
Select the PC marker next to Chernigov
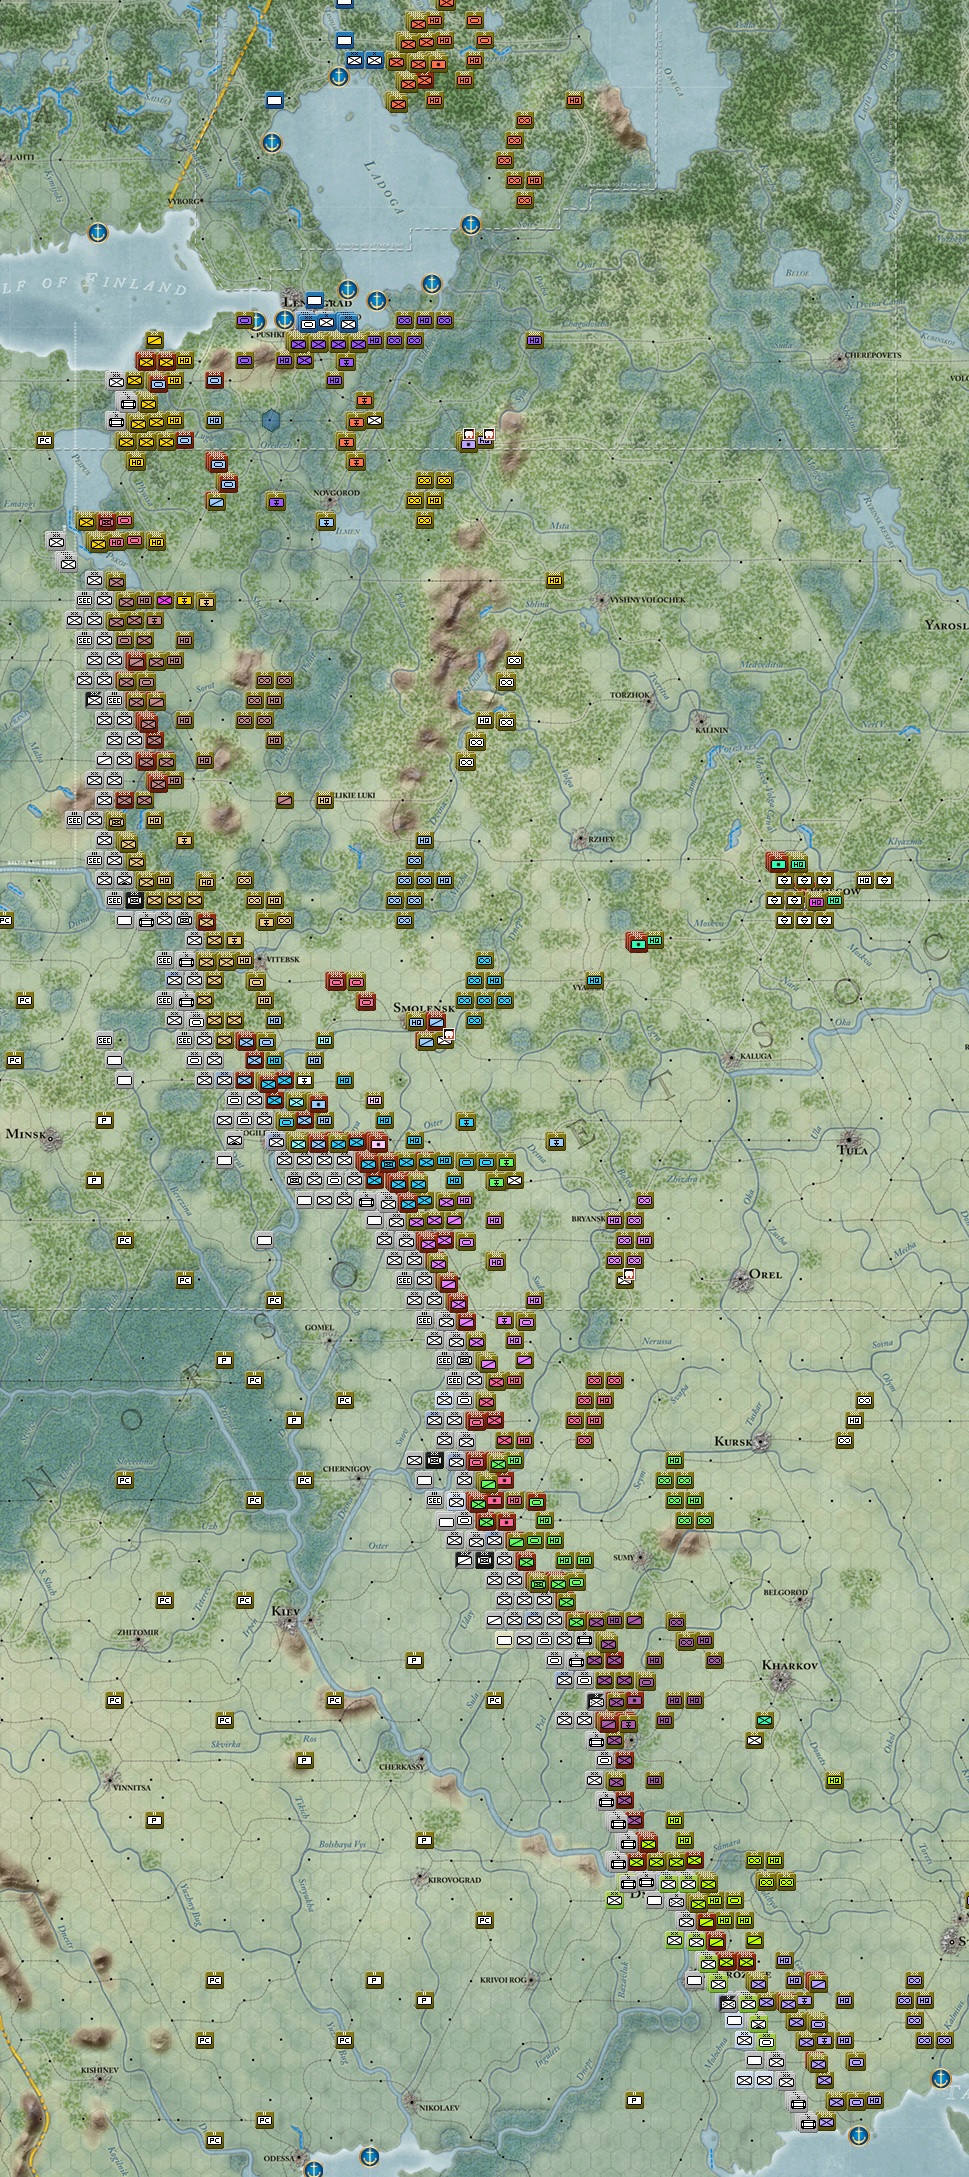pos(304,1480)
